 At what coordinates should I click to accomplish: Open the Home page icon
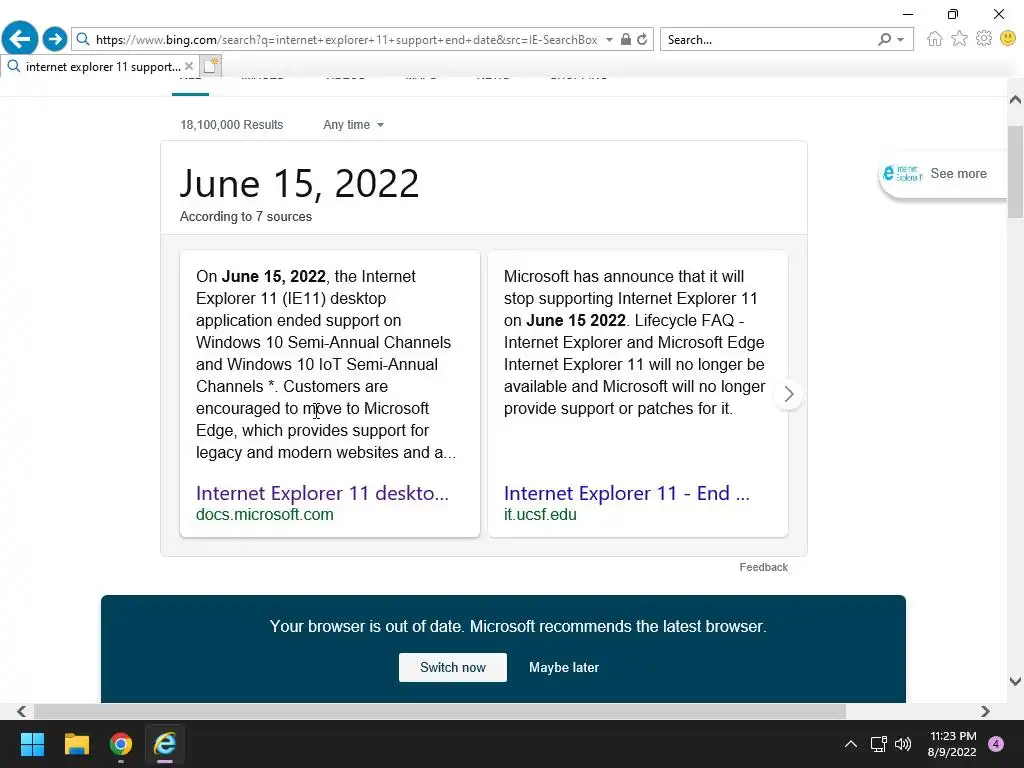click(x=935, y=39)
